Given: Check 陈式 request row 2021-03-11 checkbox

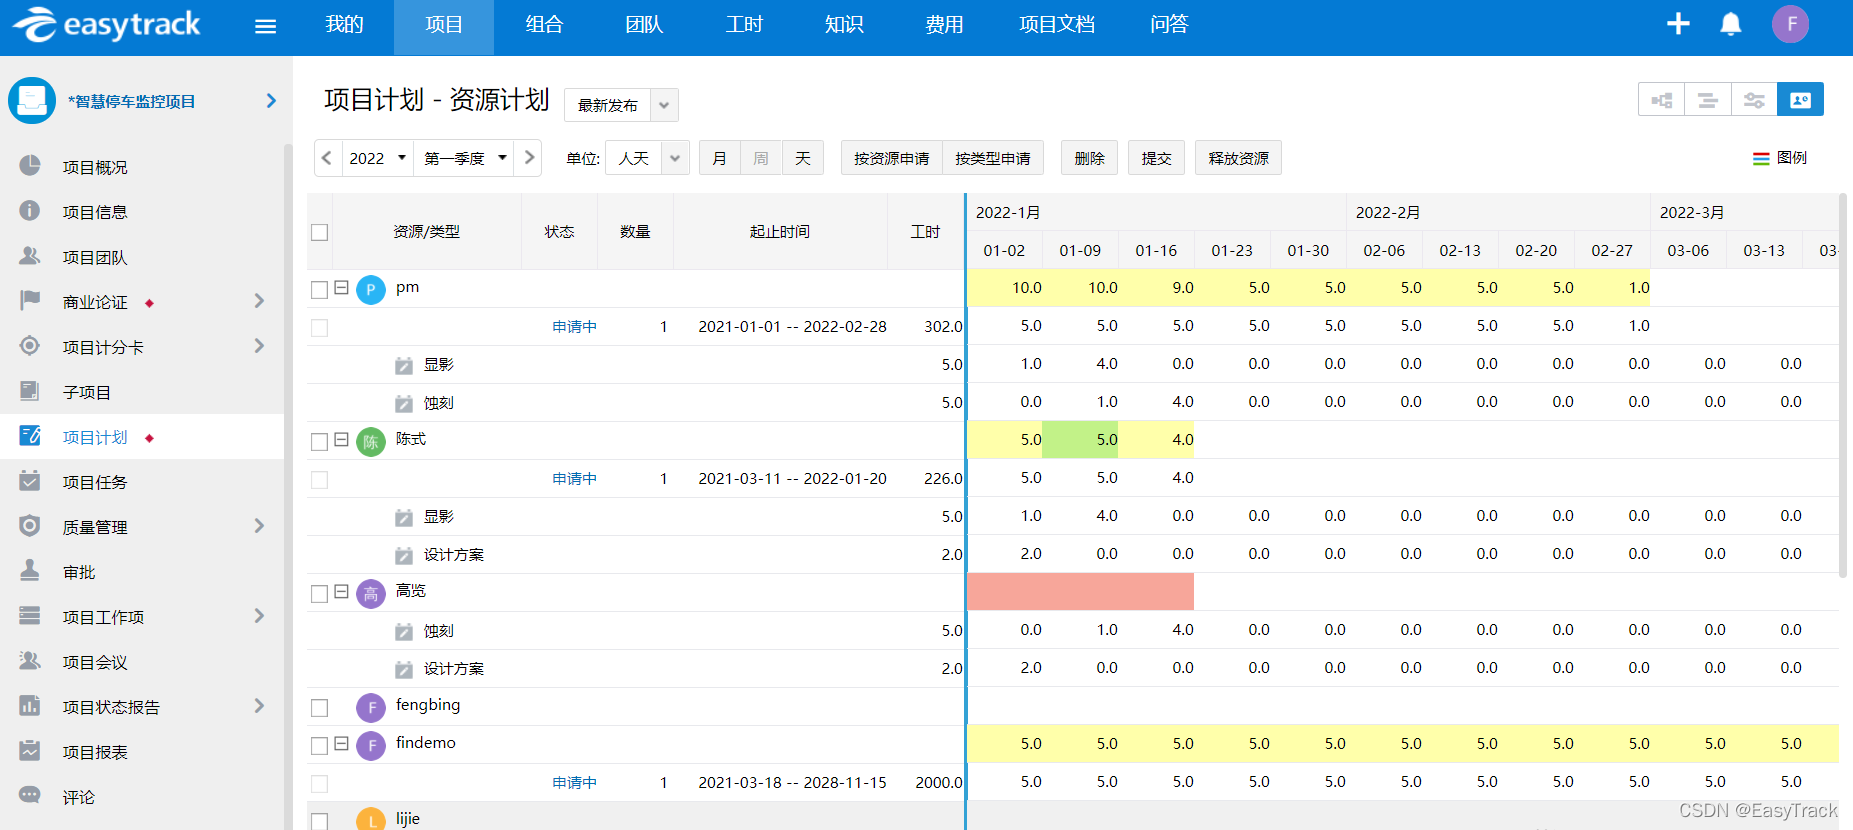Looking at the screenshot, I should (320, 480).
